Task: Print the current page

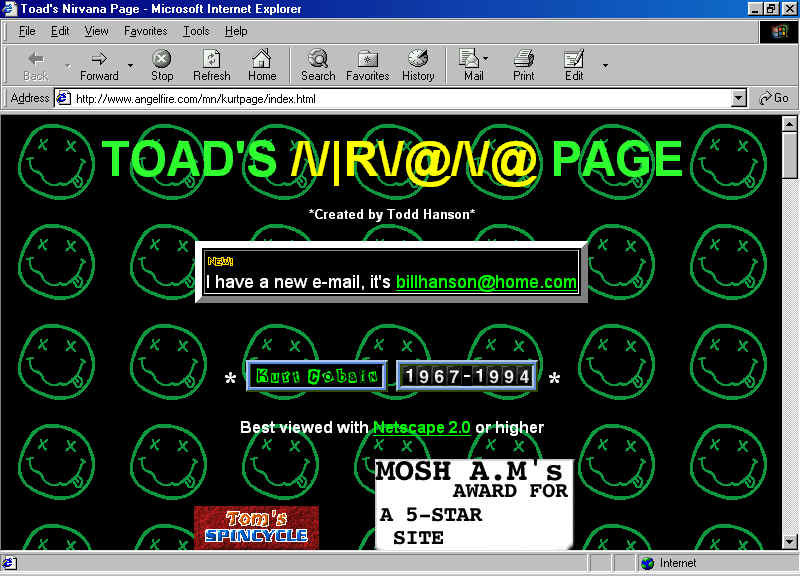Action: point(523,65)
